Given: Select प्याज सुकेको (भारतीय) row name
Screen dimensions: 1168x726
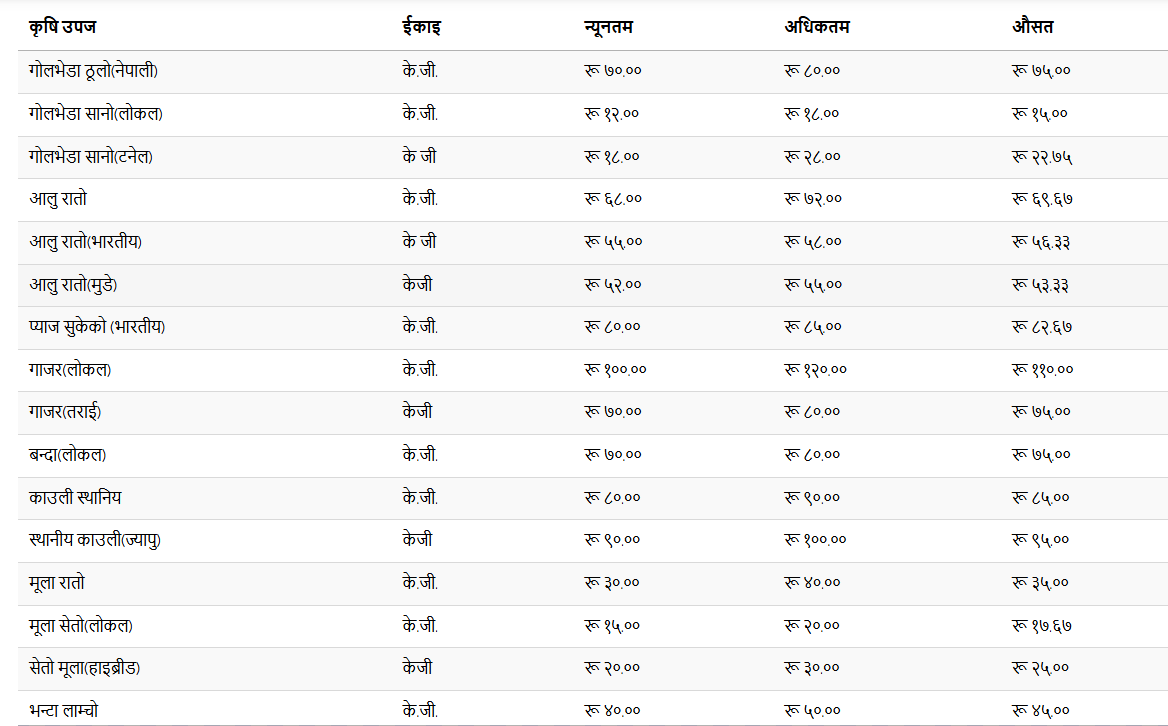Looking at the screenshot, I should 97,327.
